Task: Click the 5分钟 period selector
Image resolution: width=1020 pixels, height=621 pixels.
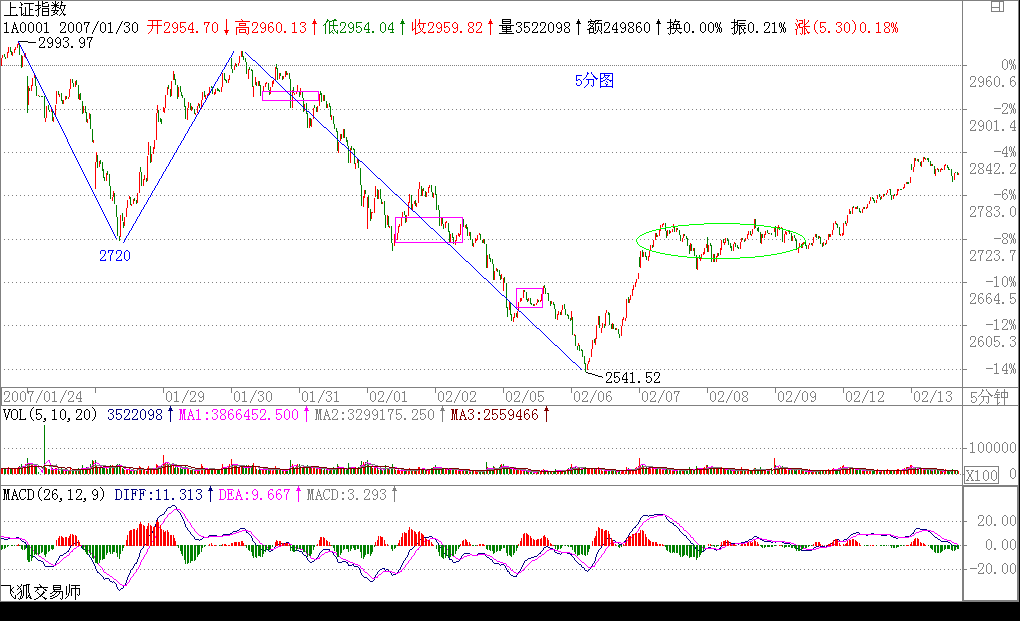Action: 988,396
